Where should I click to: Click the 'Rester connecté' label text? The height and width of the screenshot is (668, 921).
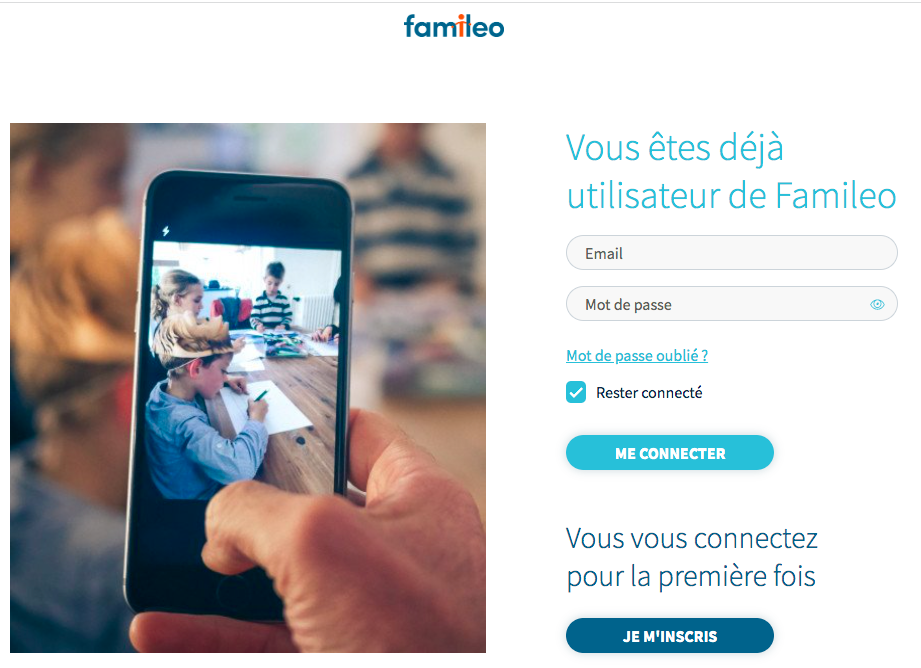[649, 392]
